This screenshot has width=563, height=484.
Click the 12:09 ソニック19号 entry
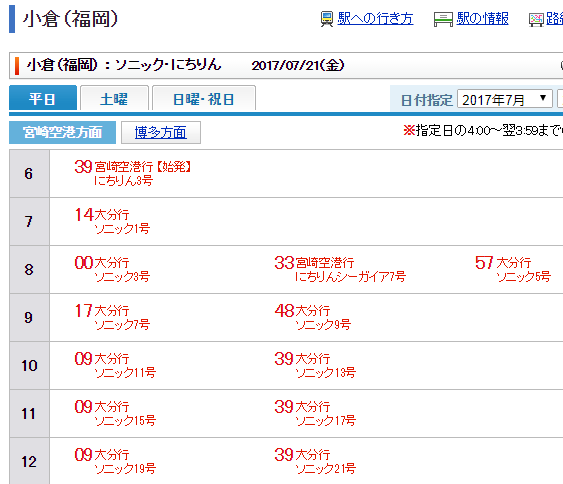(115, 461)
